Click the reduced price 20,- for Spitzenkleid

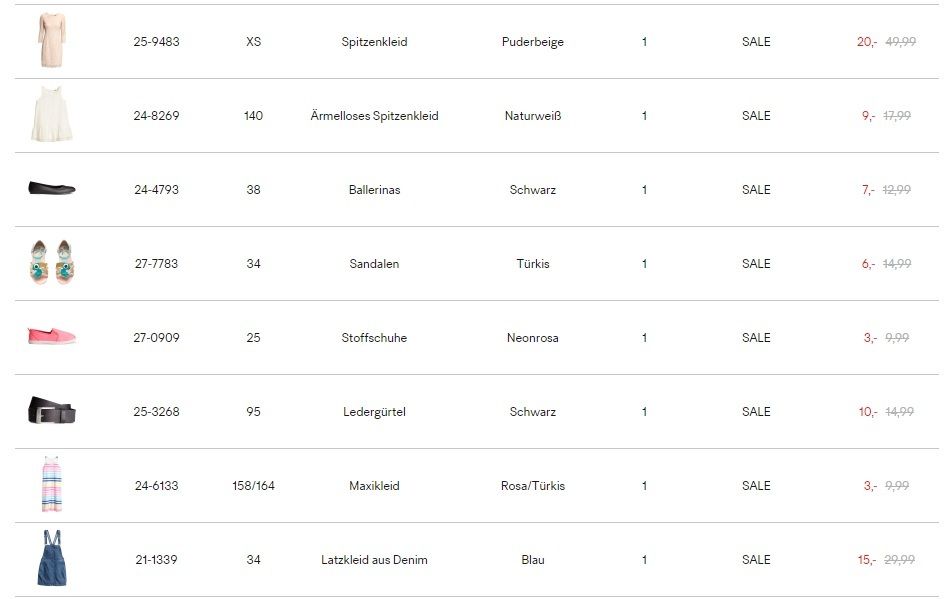click(867, 42)
